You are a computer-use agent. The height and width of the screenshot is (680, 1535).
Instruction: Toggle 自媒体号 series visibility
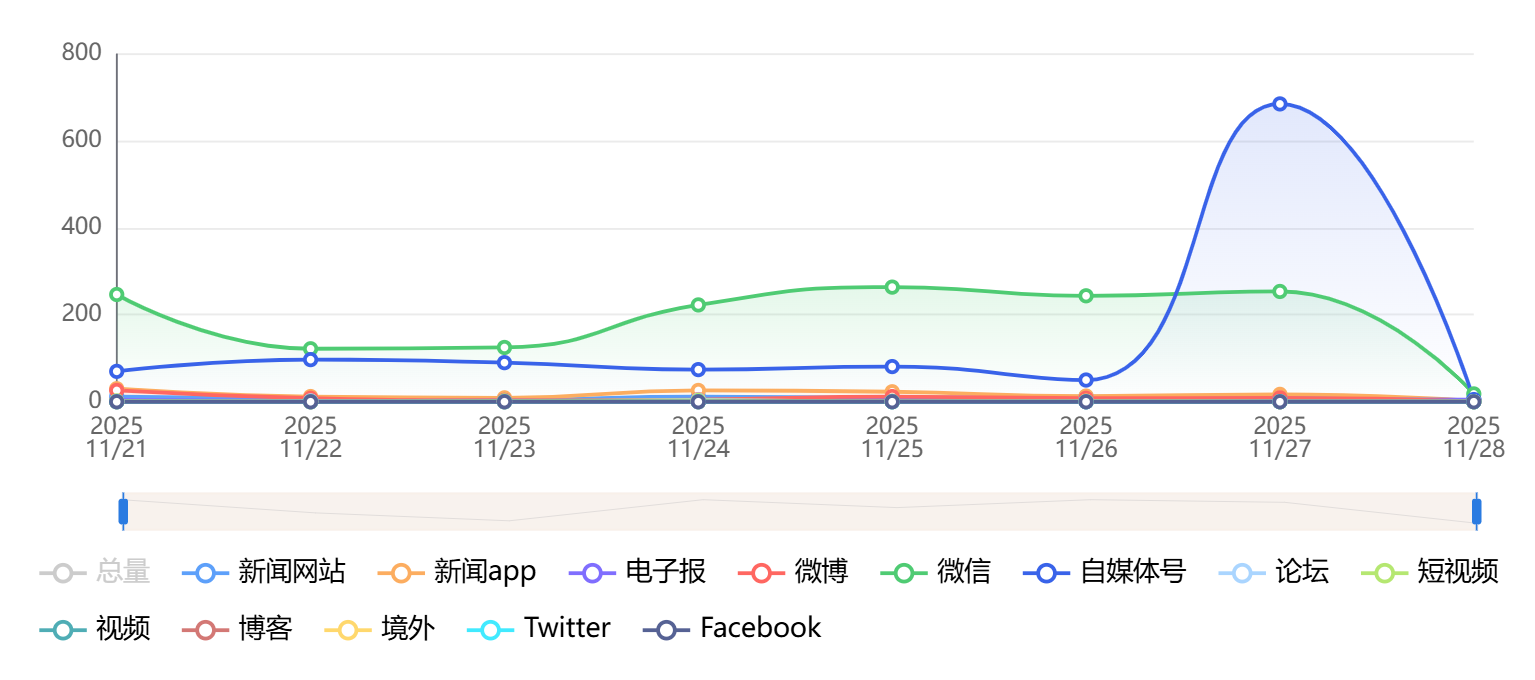tap(1104, 573)
